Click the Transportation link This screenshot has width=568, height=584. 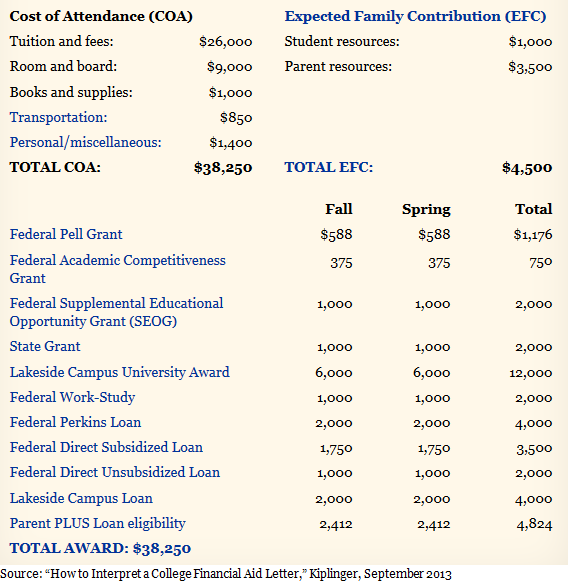click(x=58, y=117)
